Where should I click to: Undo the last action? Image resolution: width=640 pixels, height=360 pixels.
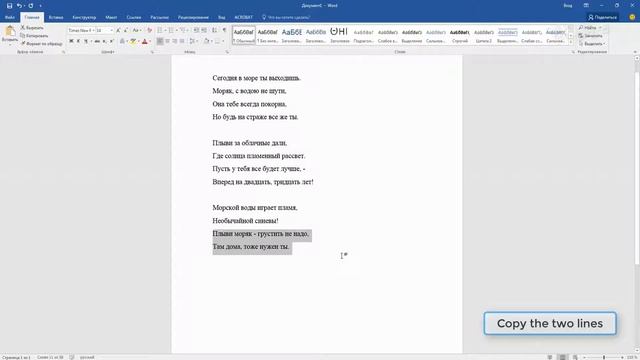pos(19,6)
